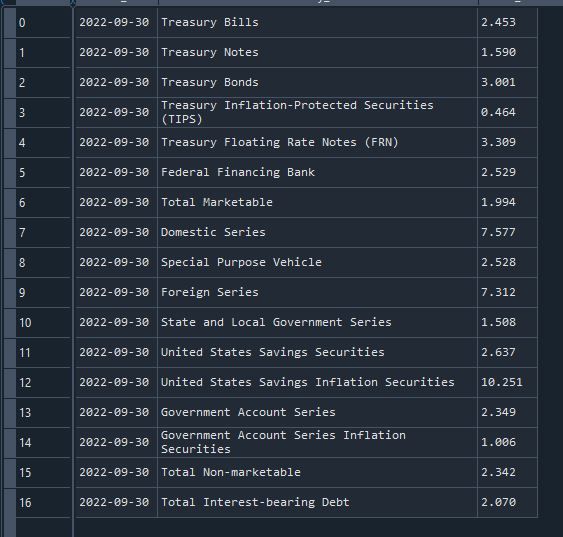Click Government Account Series Inflation Securities cell
Screen dimensions: 563x537
tap(317, 442)
